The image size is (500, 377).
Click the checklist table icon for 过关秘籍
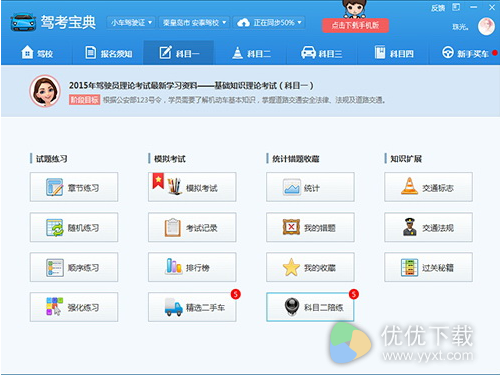409,267
